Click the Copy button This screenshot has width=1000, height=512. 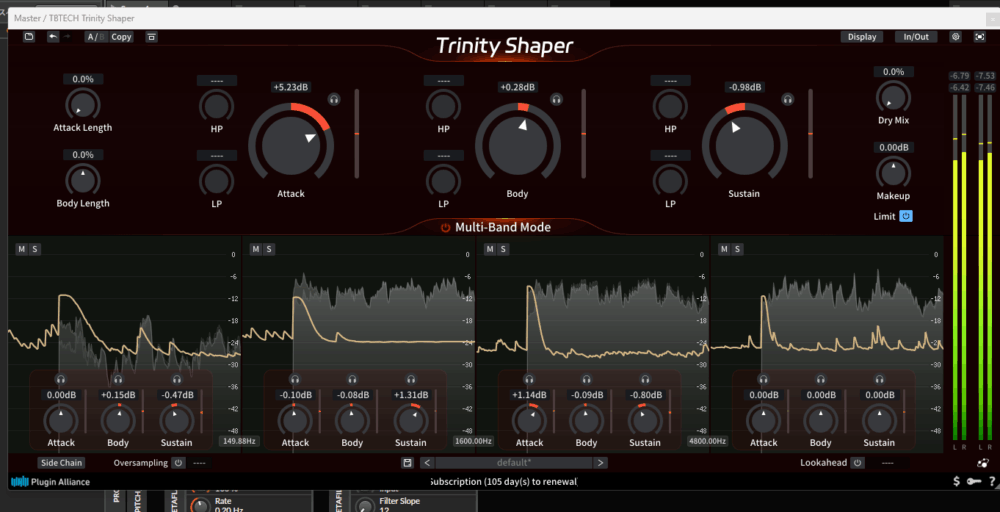point(121,37)
